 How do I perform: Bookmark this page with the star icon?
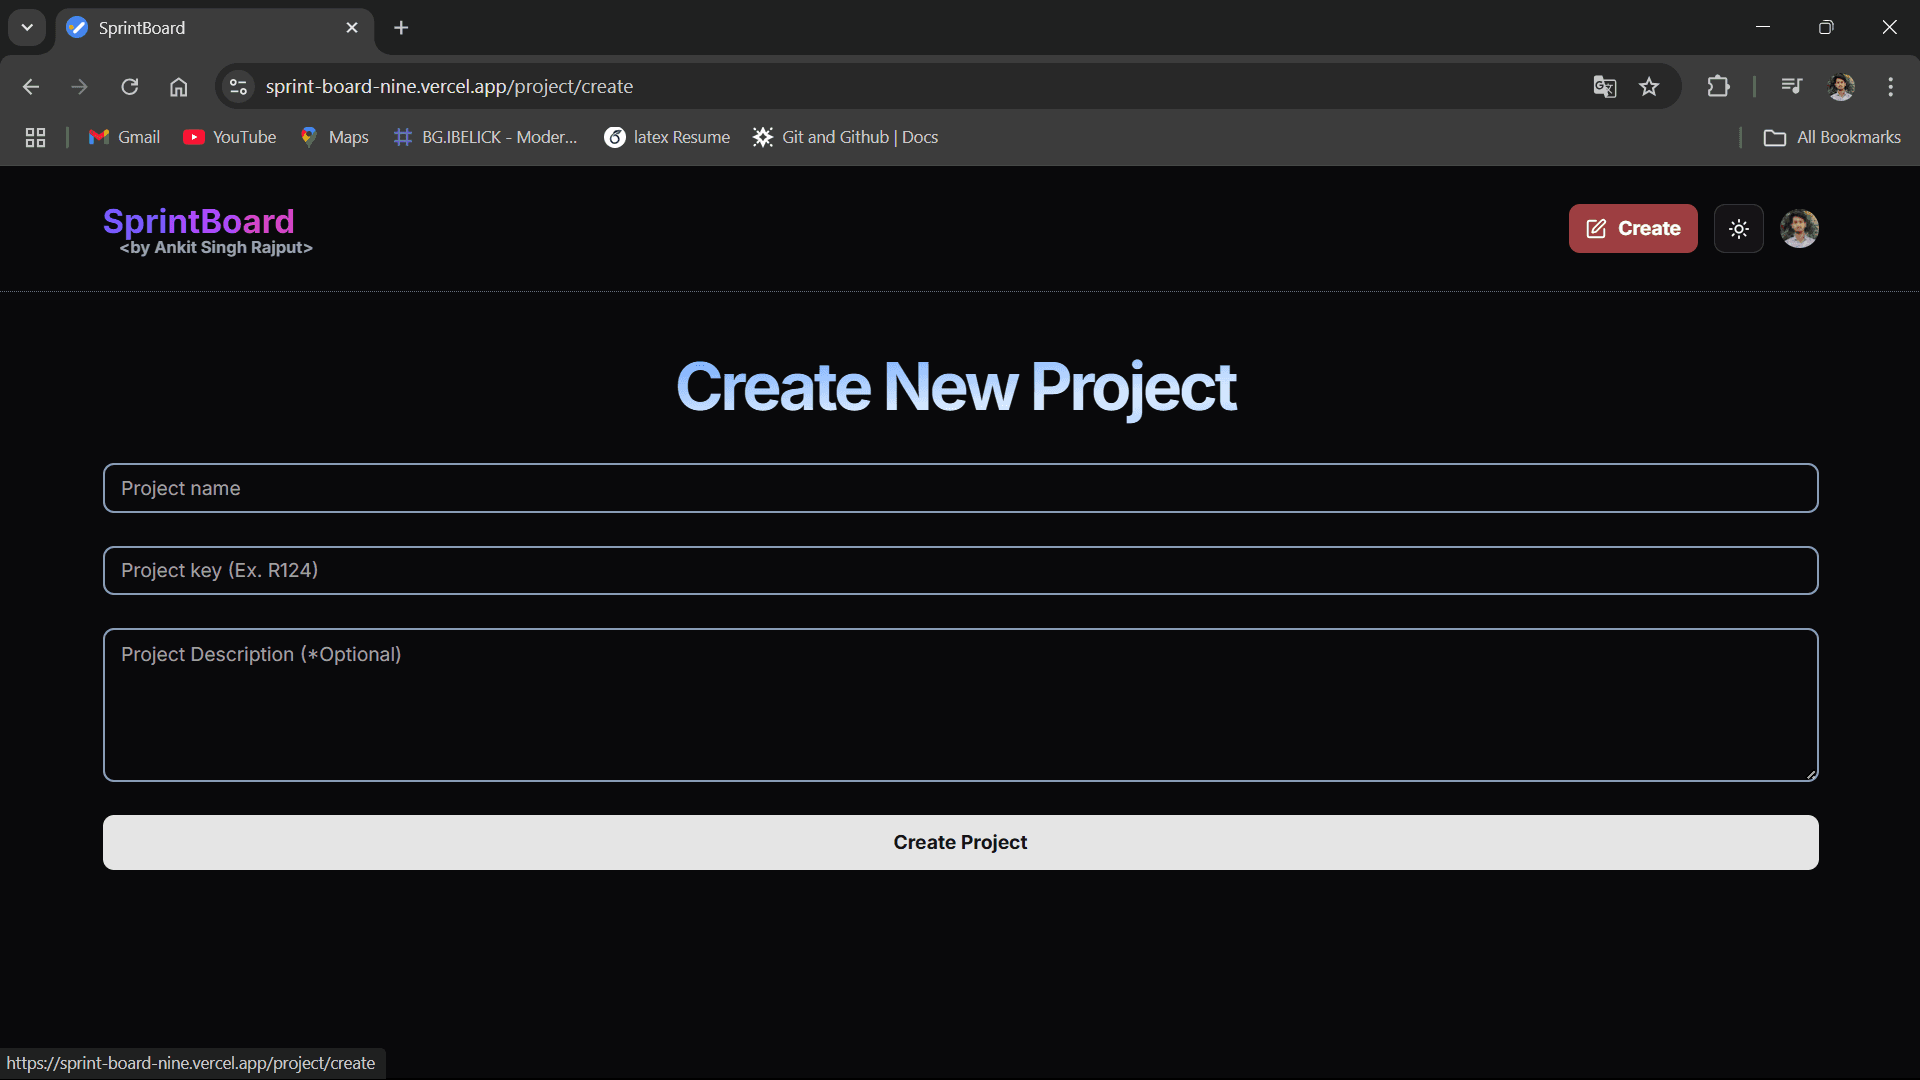point(1649,87)
